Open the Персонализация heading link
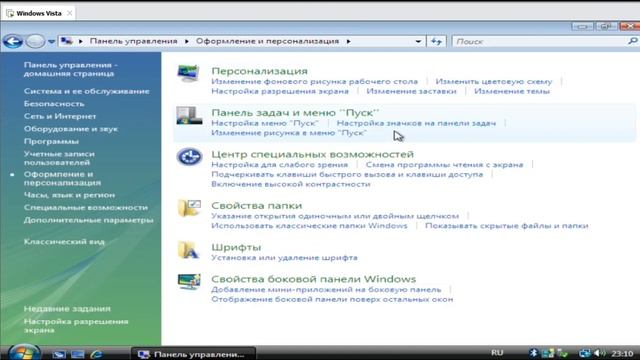Screen dimensions: 640x360 point(259,71)
